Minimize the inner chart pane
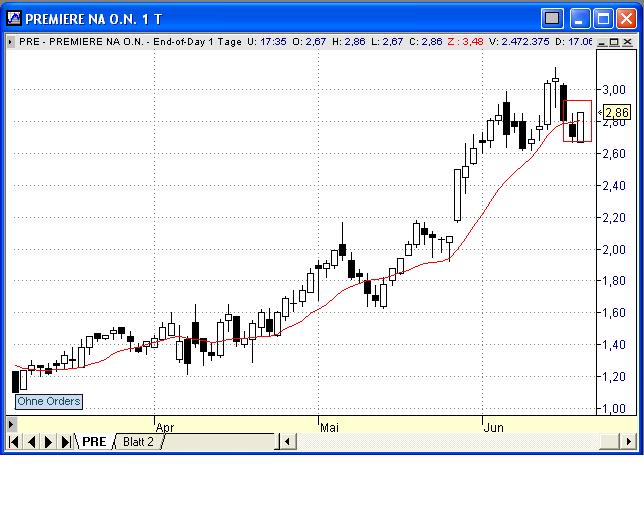Screen dimensions: 644x512 [x=602, y=42]
